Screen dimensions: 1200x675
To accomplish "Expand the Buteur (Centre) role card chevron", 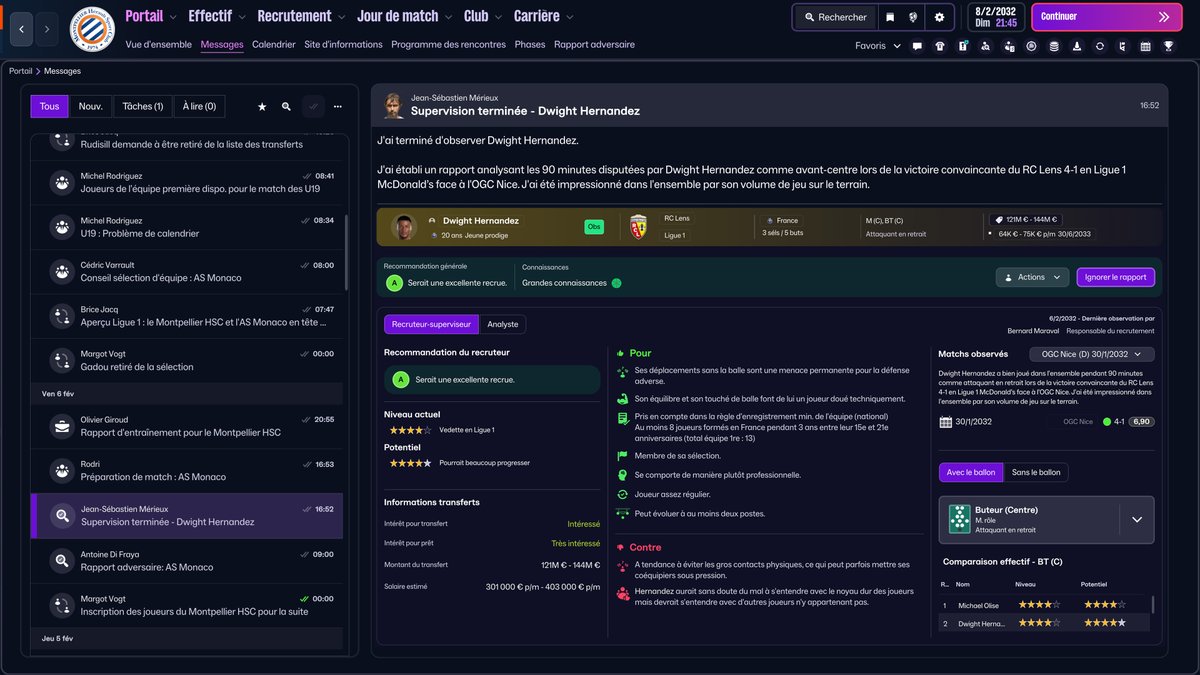I will (1137, 520).
